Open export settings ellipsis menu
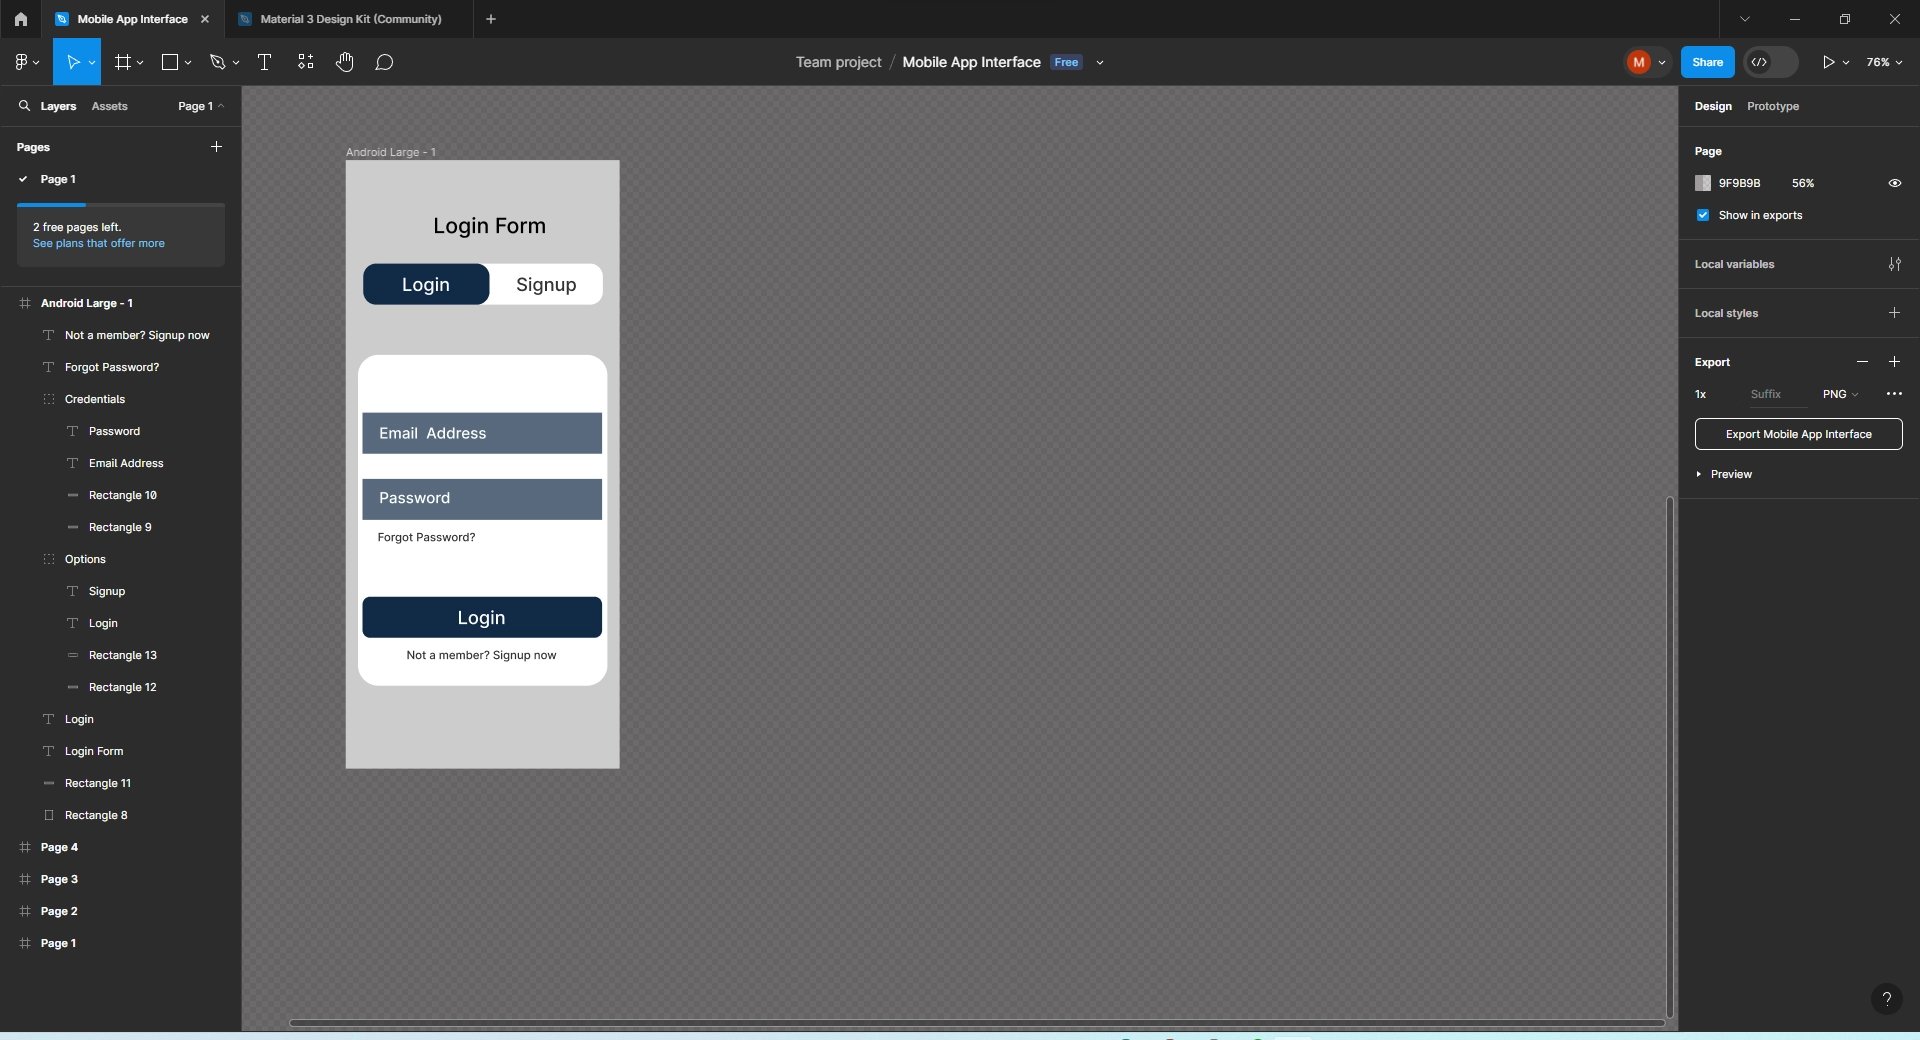 tap(1894, 394)
